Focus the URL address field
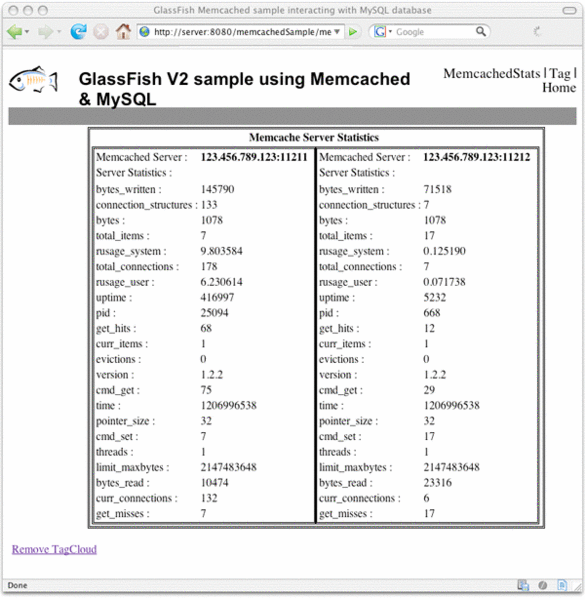 pos(242,32)
